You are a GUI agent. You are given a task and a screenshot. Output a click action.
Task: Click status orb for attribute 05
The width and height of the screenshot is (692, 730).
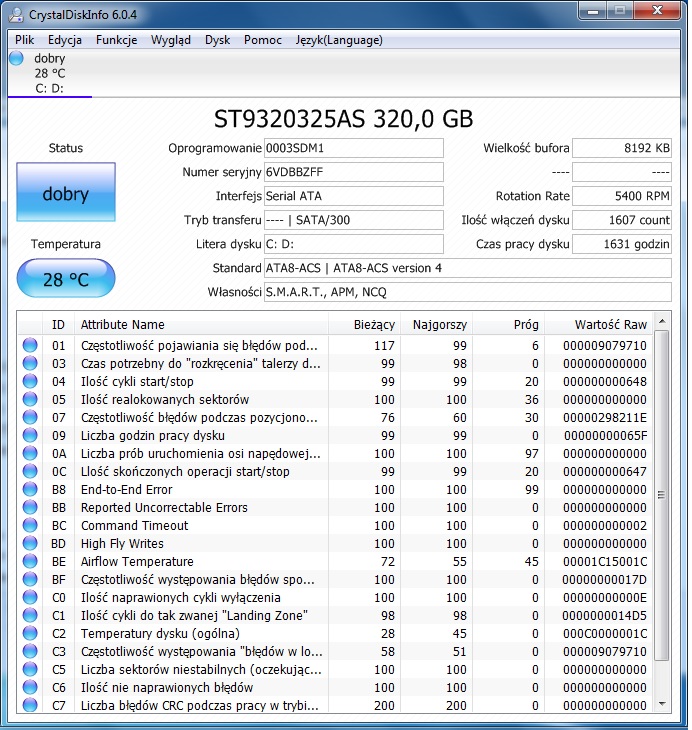pos(30,399)
